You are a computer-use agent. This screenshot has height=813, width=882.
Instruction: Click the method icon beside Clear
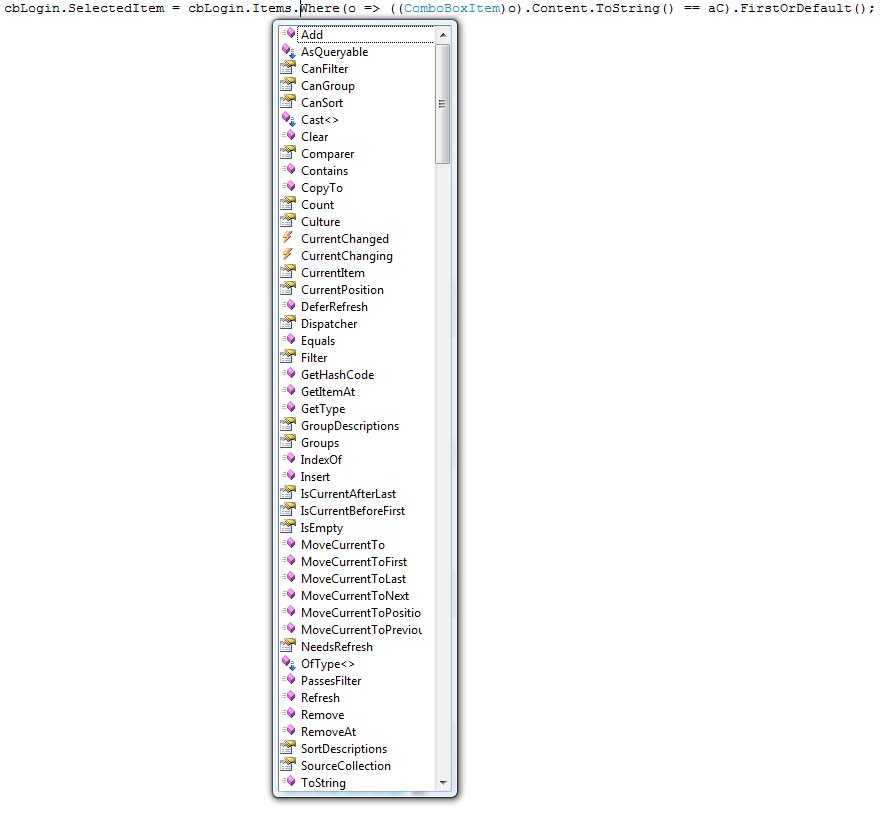289,136
